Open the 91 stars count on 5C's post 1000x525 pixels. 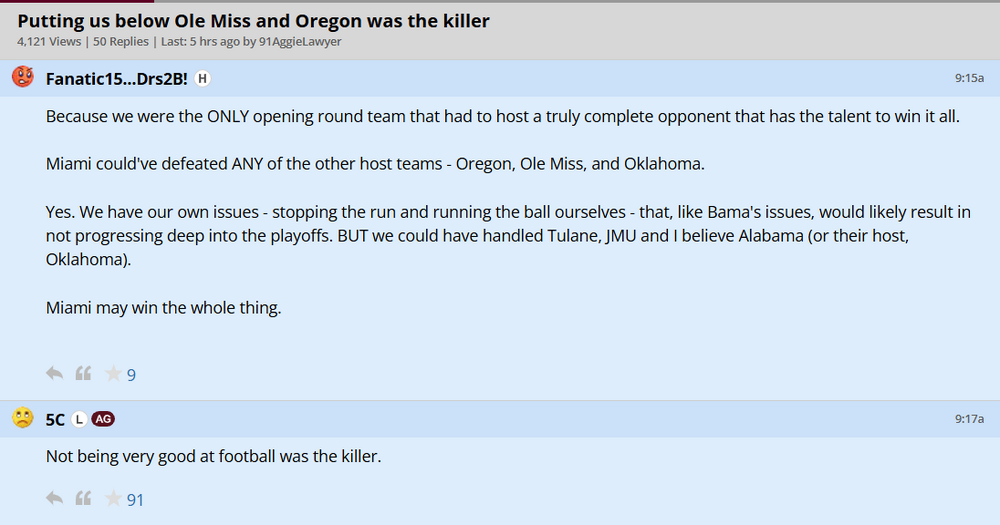(135, 499)
